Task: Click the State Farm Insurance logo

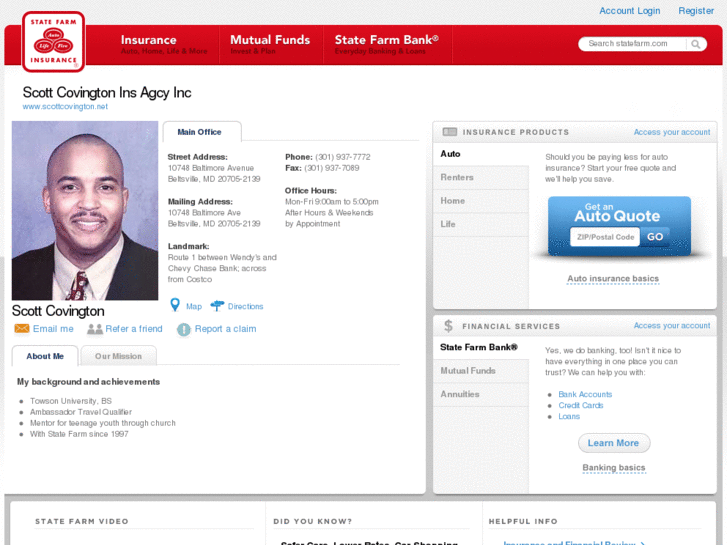Action: pos(53,42)
